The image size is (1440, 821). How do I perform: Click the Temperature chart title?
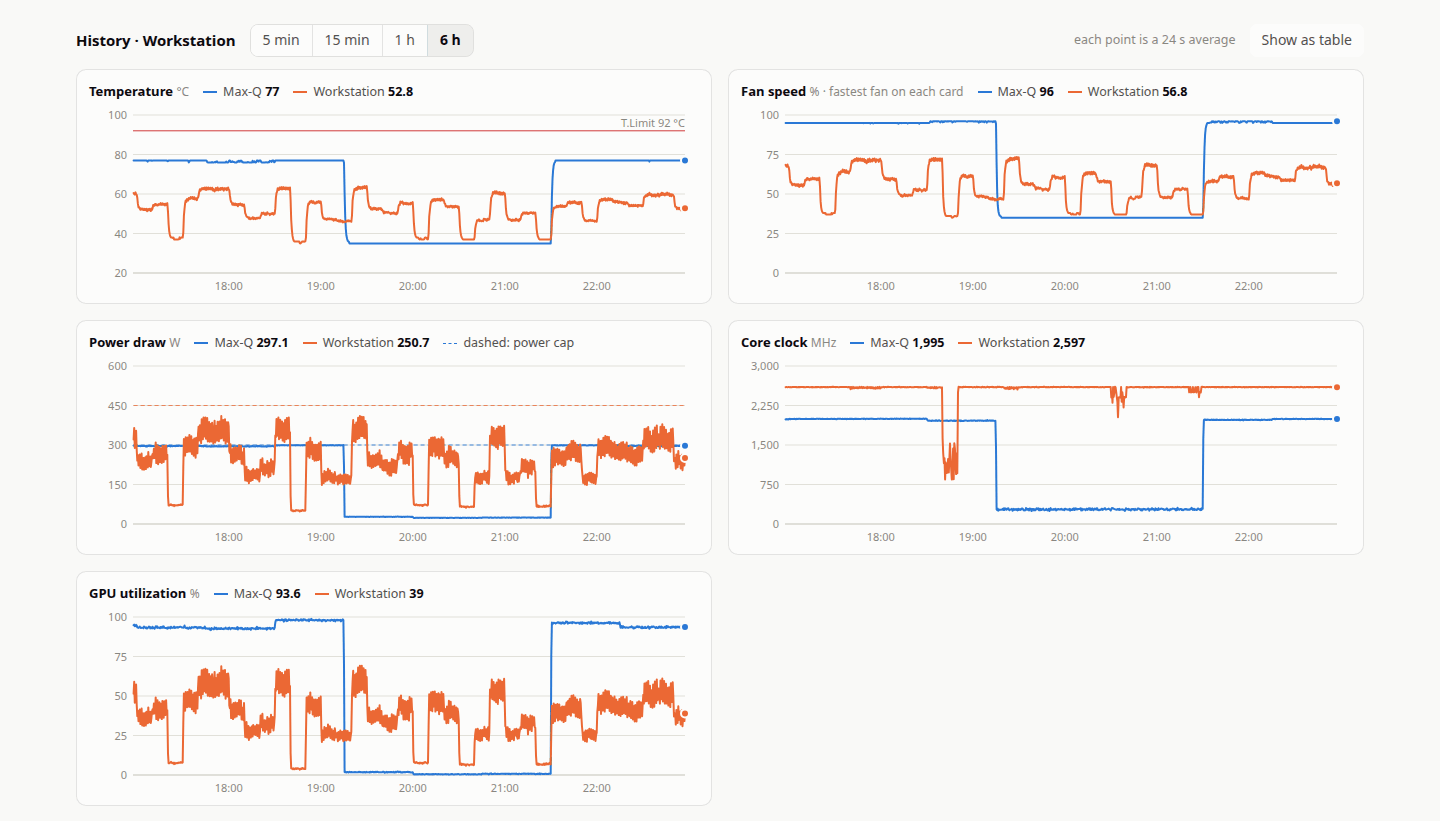tap(131, 91)
